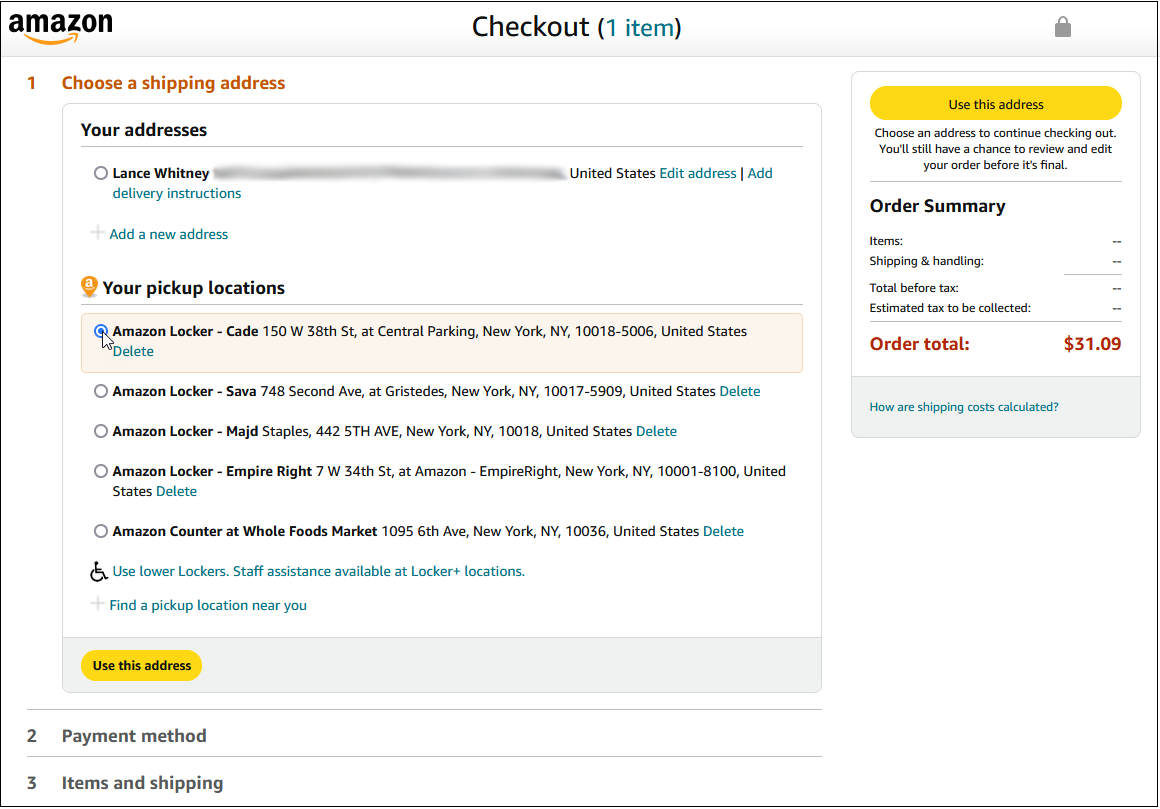This screenshot has height=809, width=1160.
Task: Click the Amazon logo
Action: pos(61,28)
